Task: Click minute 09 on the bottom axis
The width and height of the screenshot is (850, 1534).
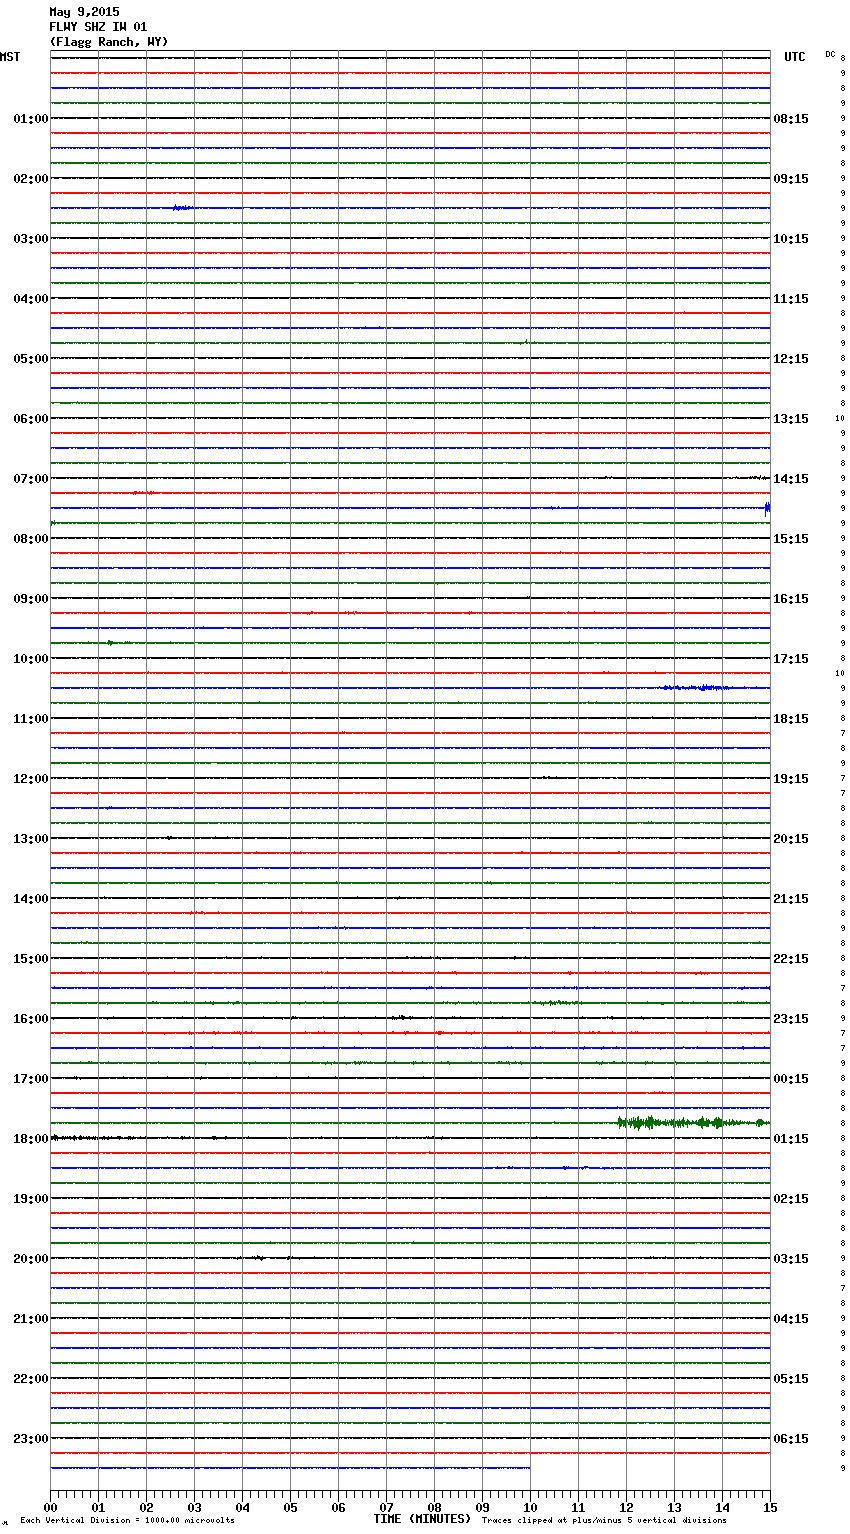Action: (x=482, y=1507)
